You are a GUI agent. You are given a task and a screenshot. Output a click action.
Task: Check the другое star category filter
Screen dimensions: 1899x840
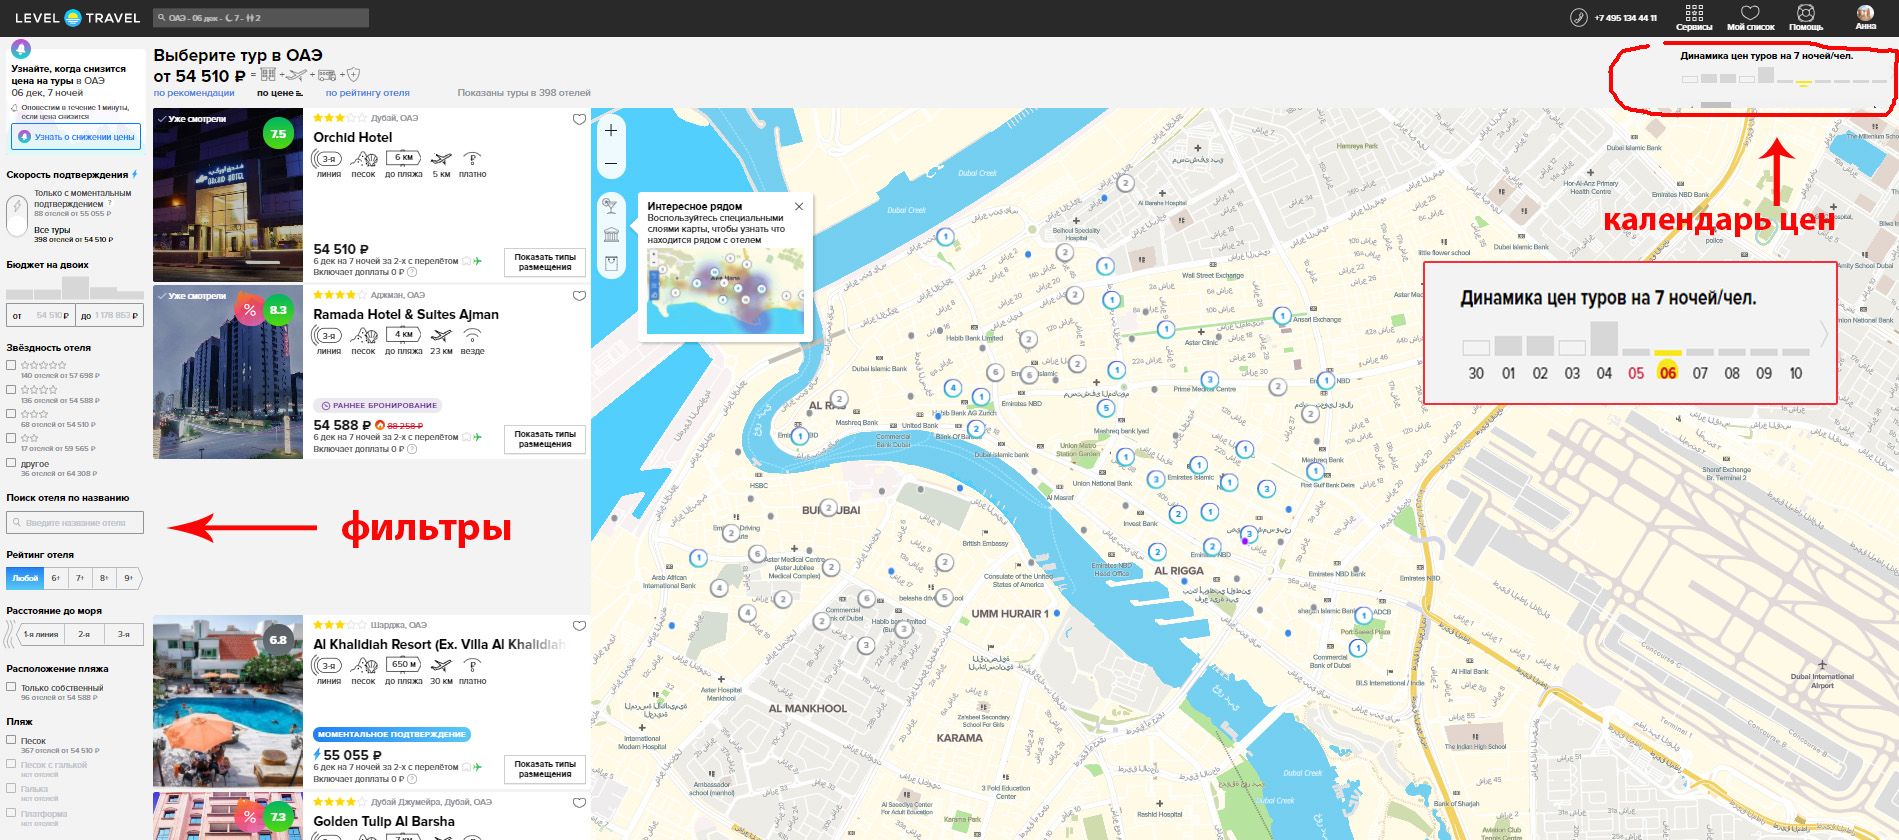(11, 463)
